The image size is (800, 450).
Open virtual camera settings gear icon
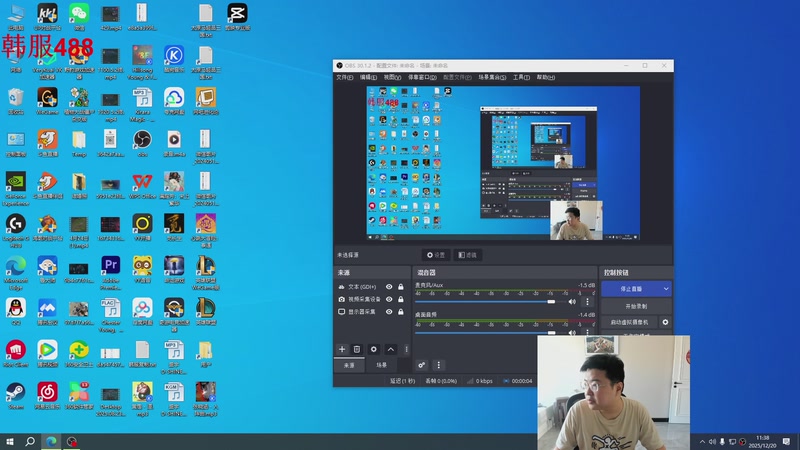point(665,322)
